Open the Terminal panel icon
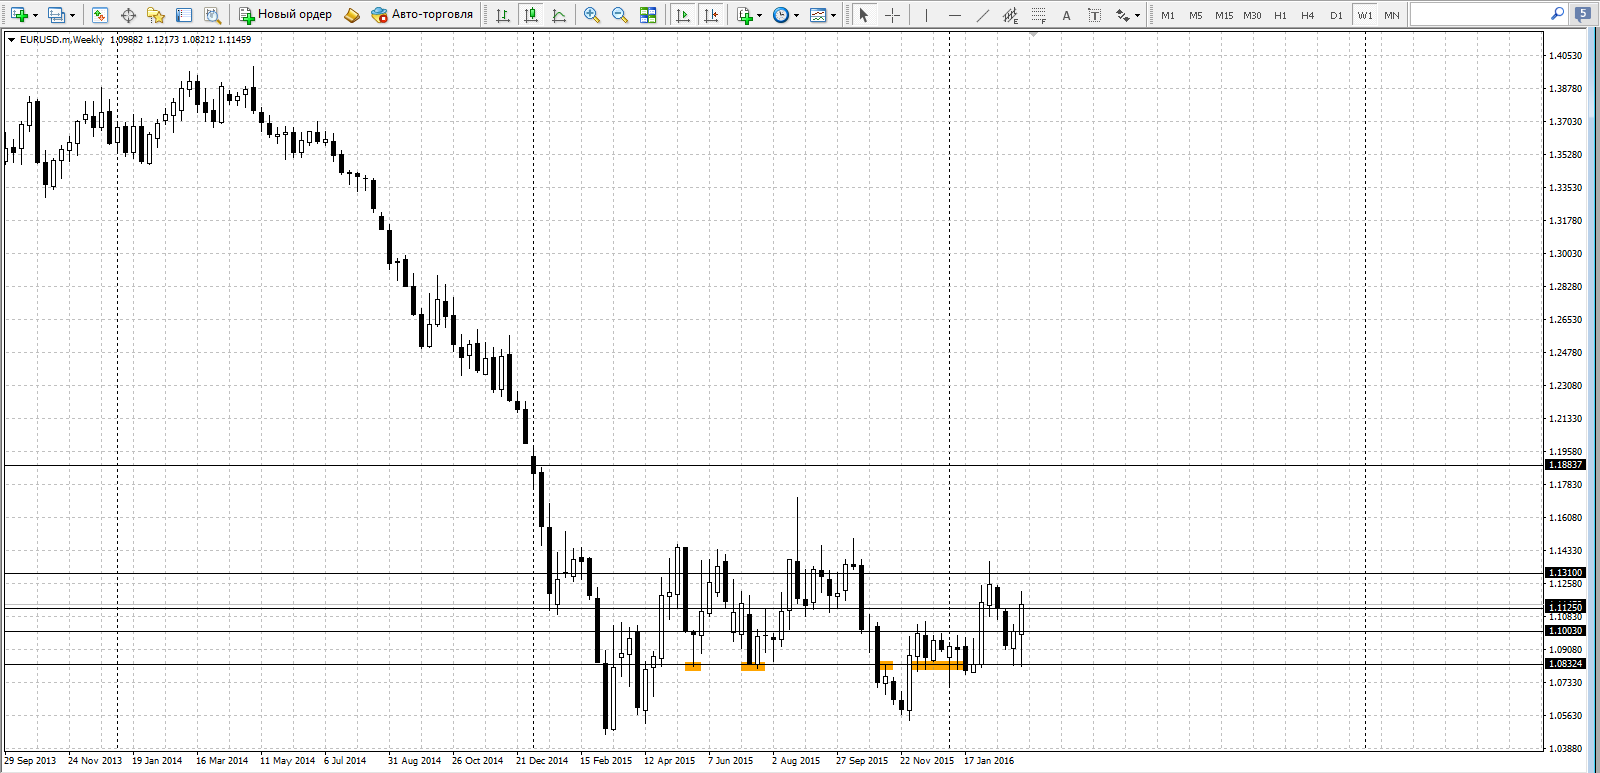 [x=184, y=15]
